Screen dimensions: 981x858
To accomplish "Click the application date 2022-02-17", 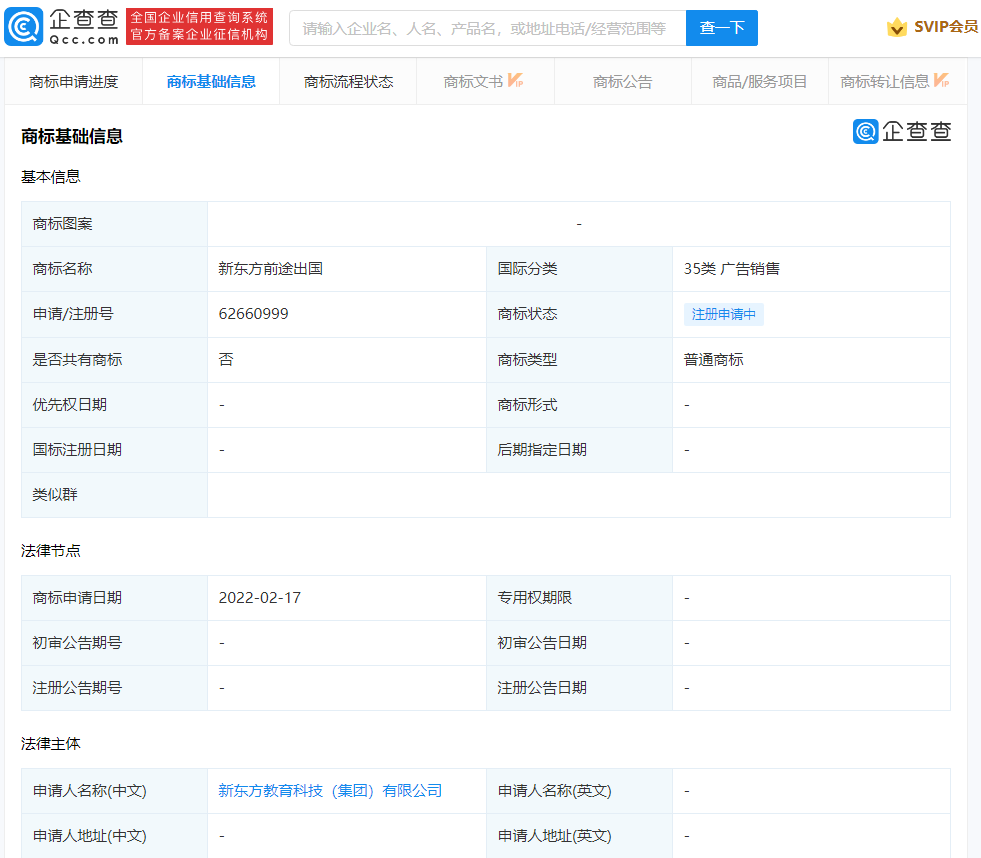I will pos(260,598).
